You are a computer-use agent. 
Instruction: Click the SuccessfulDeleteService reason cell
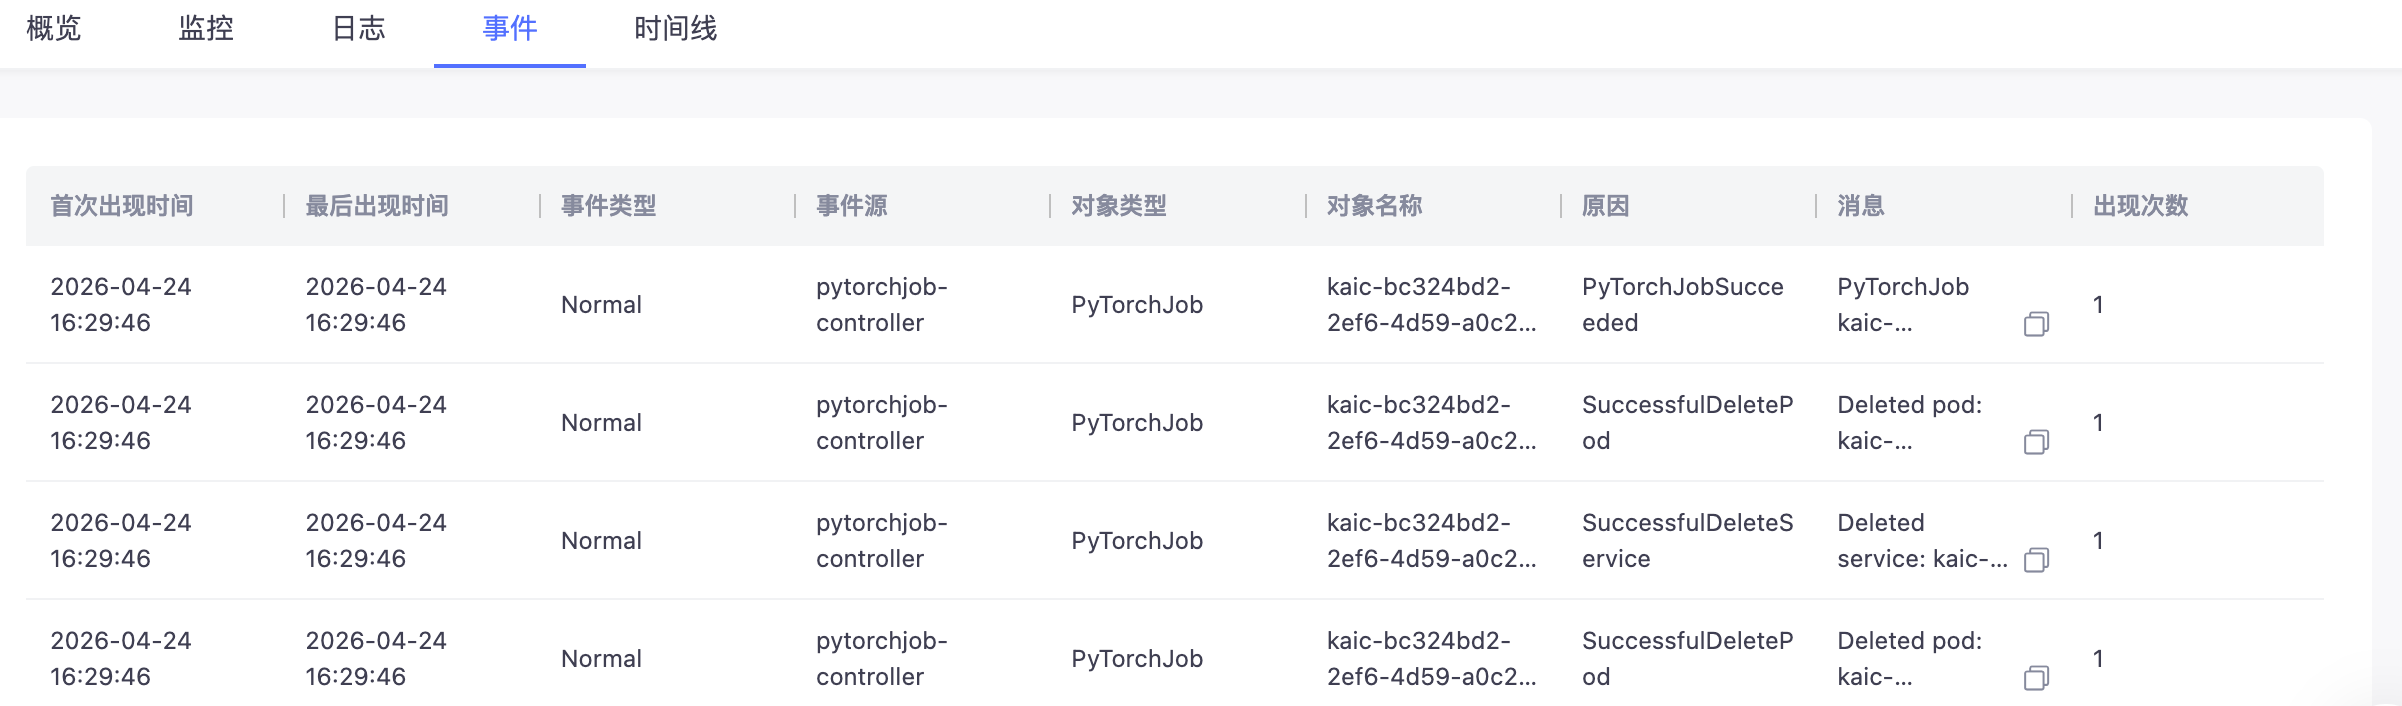(1688, 541)
